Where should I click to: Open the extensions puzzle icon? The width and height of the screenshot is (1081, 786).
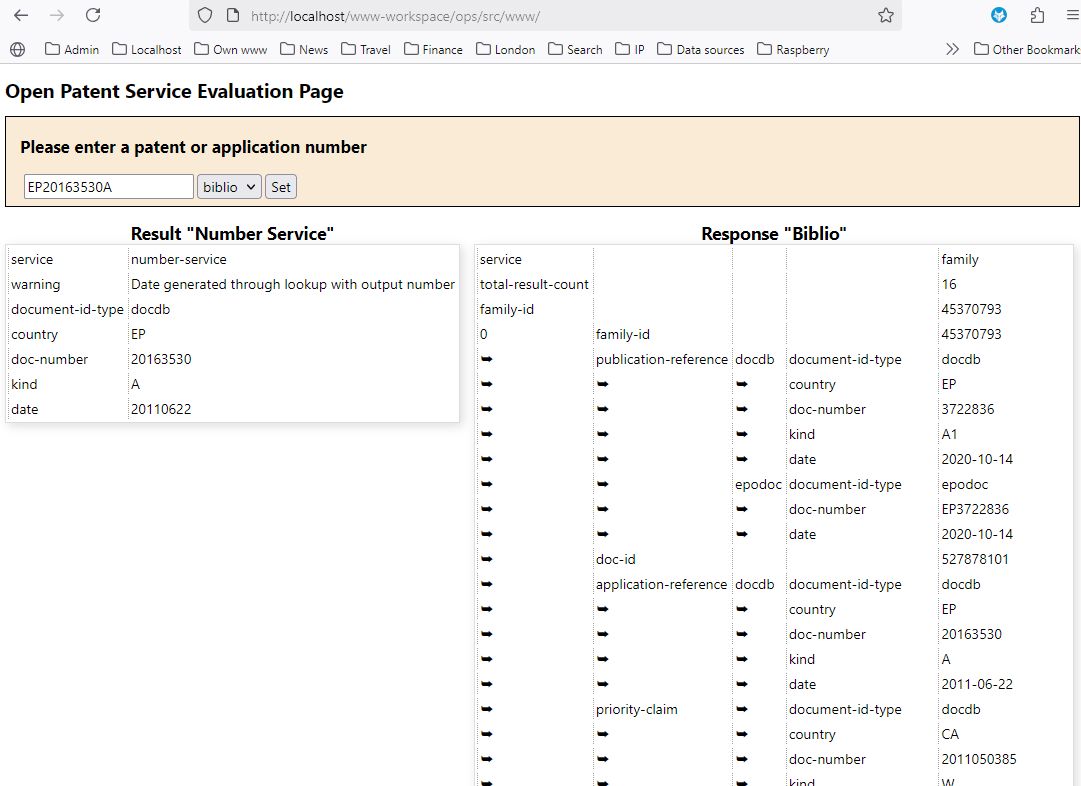point(1037,15)
